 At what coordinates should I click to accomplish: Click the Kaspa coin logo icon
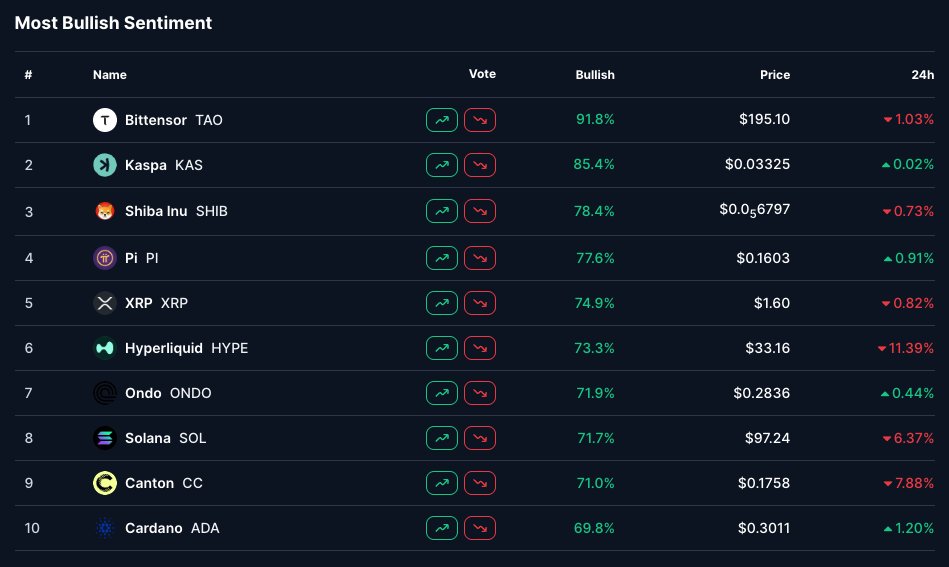105,165
